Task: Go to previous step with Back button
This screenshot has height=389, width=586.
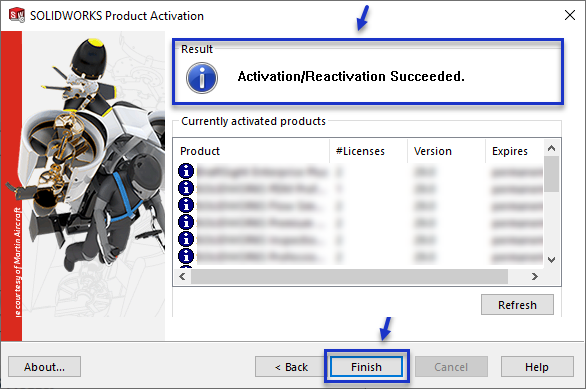Action: click(x=291, y=367)
